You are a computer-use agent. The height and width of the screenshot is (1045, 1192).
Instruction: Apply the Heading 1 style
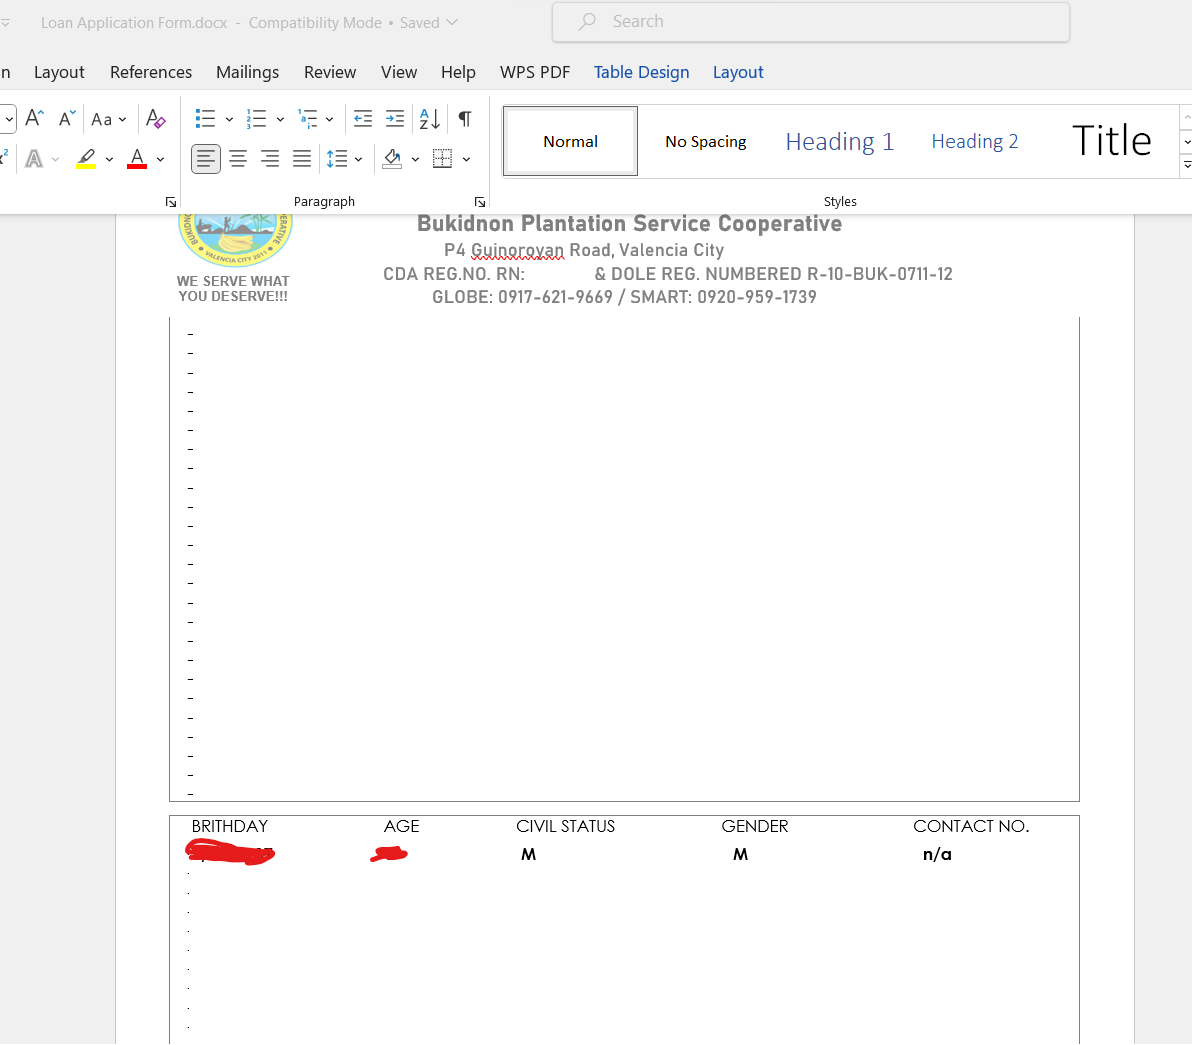click(x=839, y=142)
